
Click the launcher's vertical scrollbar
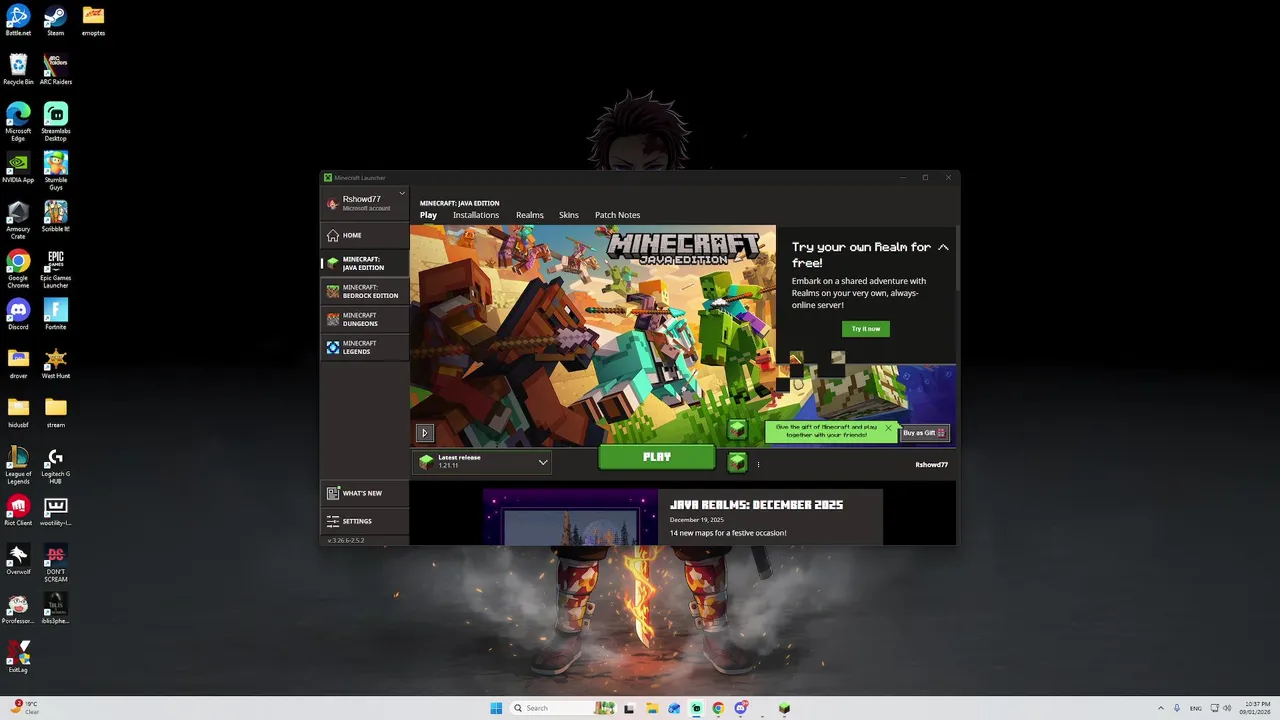point(957,260)
